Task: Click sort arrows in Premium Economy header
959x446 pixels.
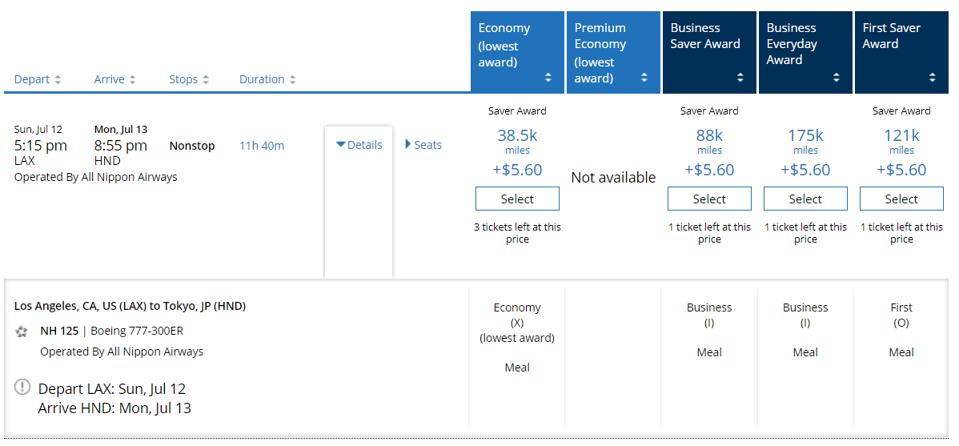Action: (x=643, y=78)
